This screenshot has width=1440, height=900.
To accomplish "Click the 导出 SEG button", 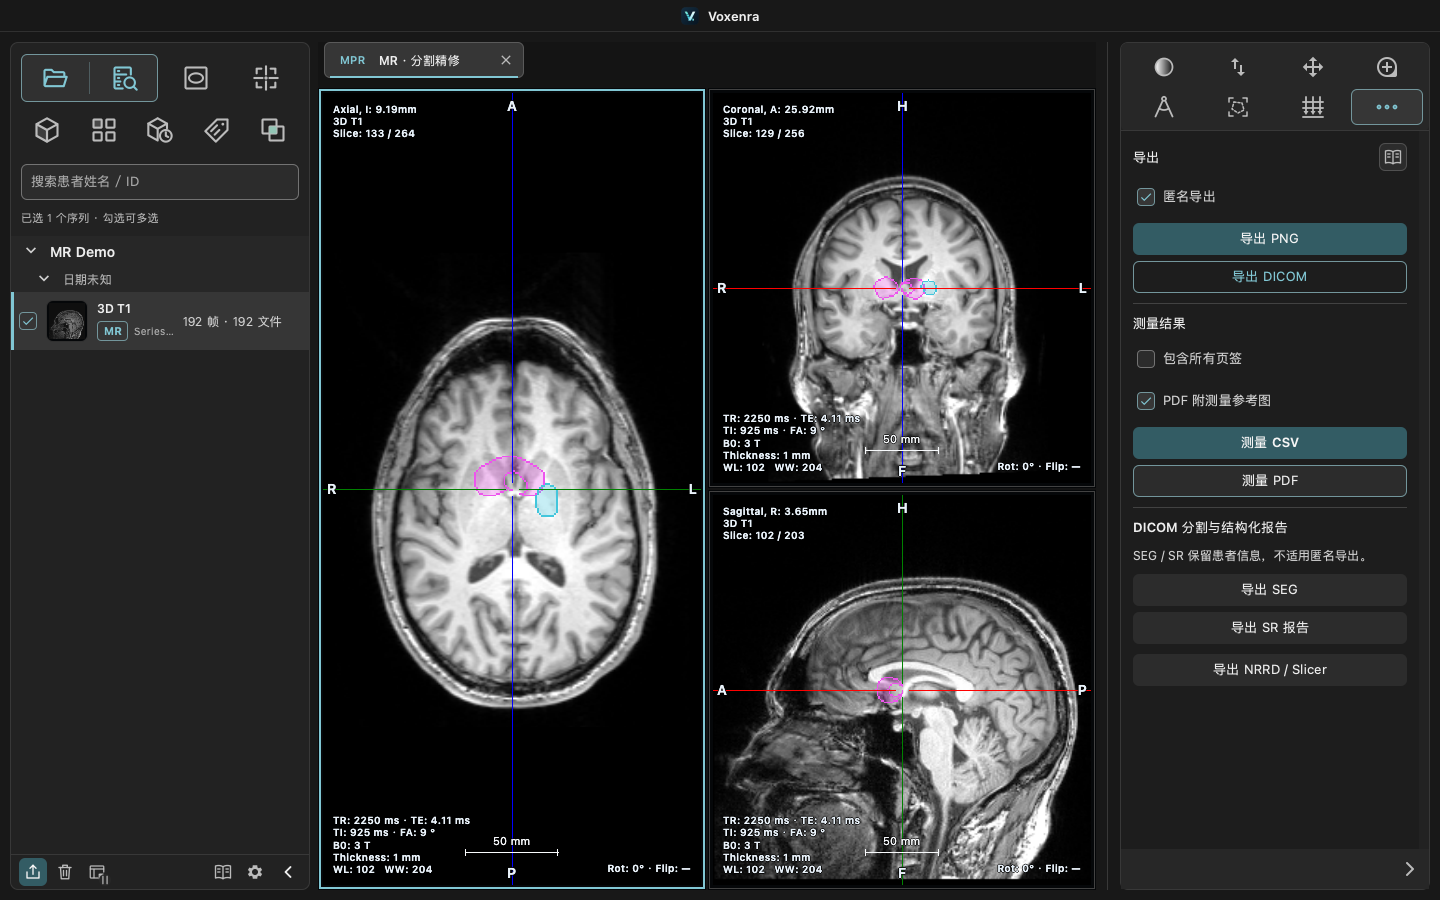I will pyautogui.click(x=1270, y=590).
